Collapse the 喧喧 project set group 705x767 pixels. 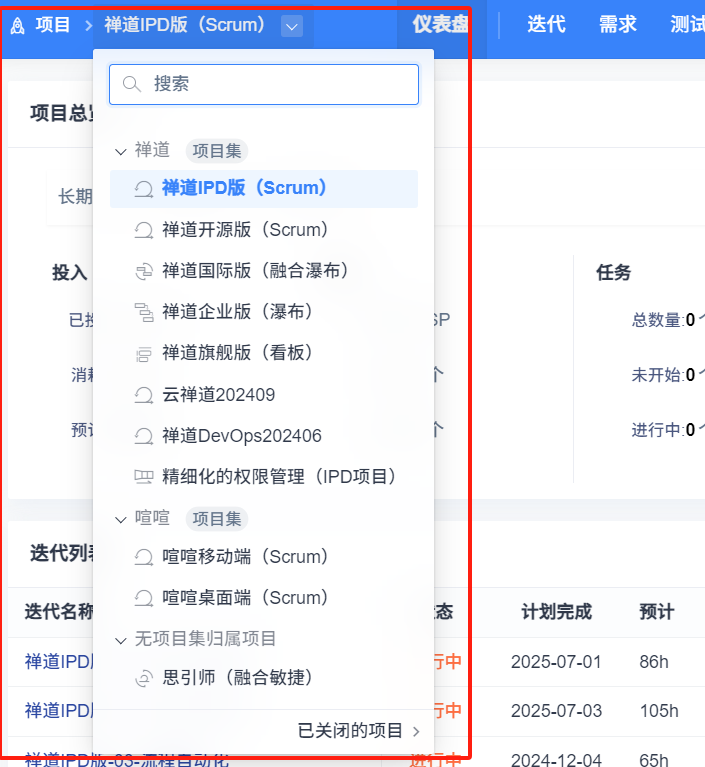120,519
